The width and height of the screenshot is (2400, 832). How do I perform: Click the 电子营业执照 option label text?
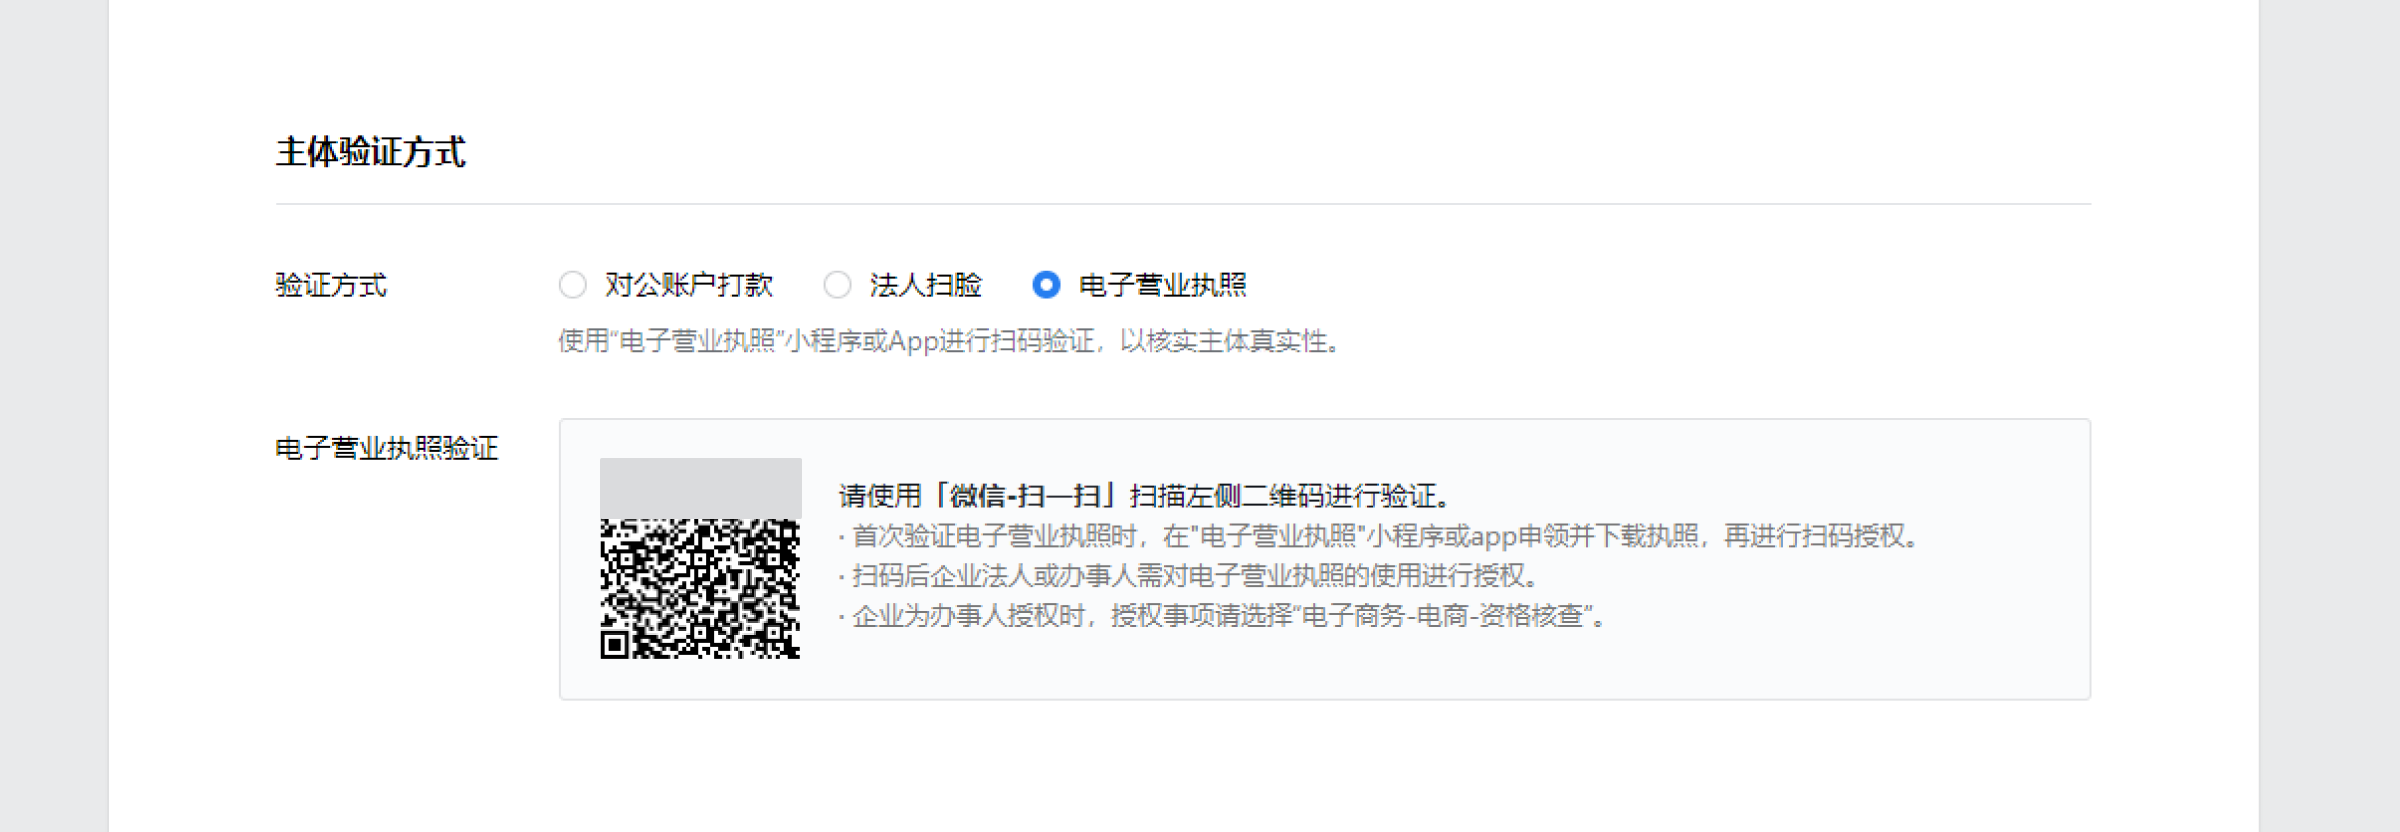1163,285
